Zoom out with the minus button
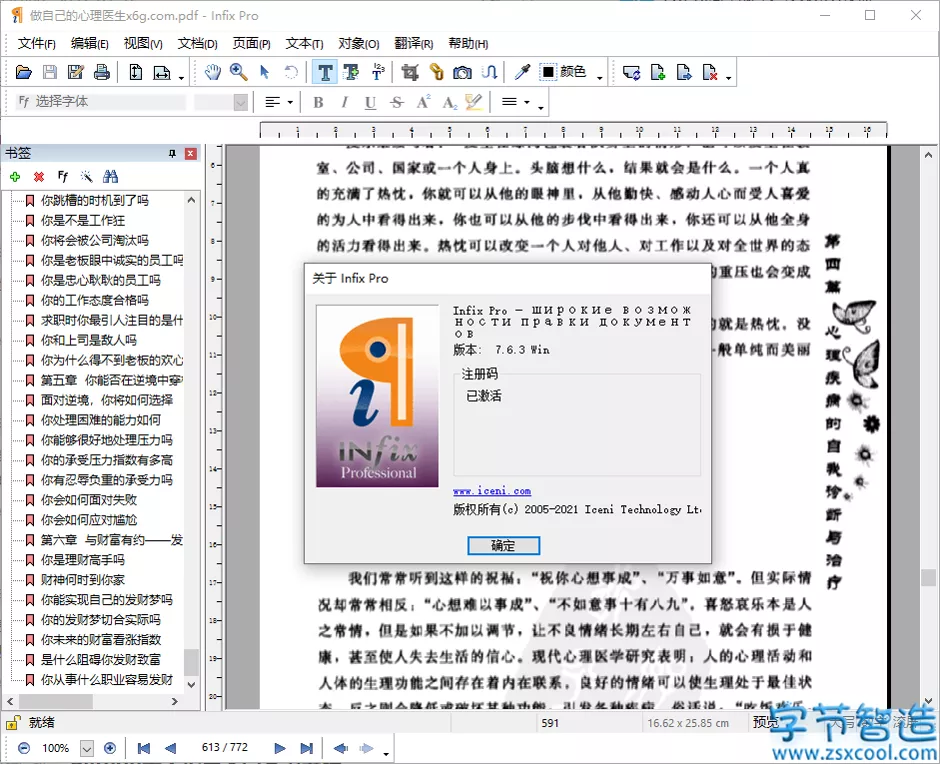940x764 pixels. 24,748
